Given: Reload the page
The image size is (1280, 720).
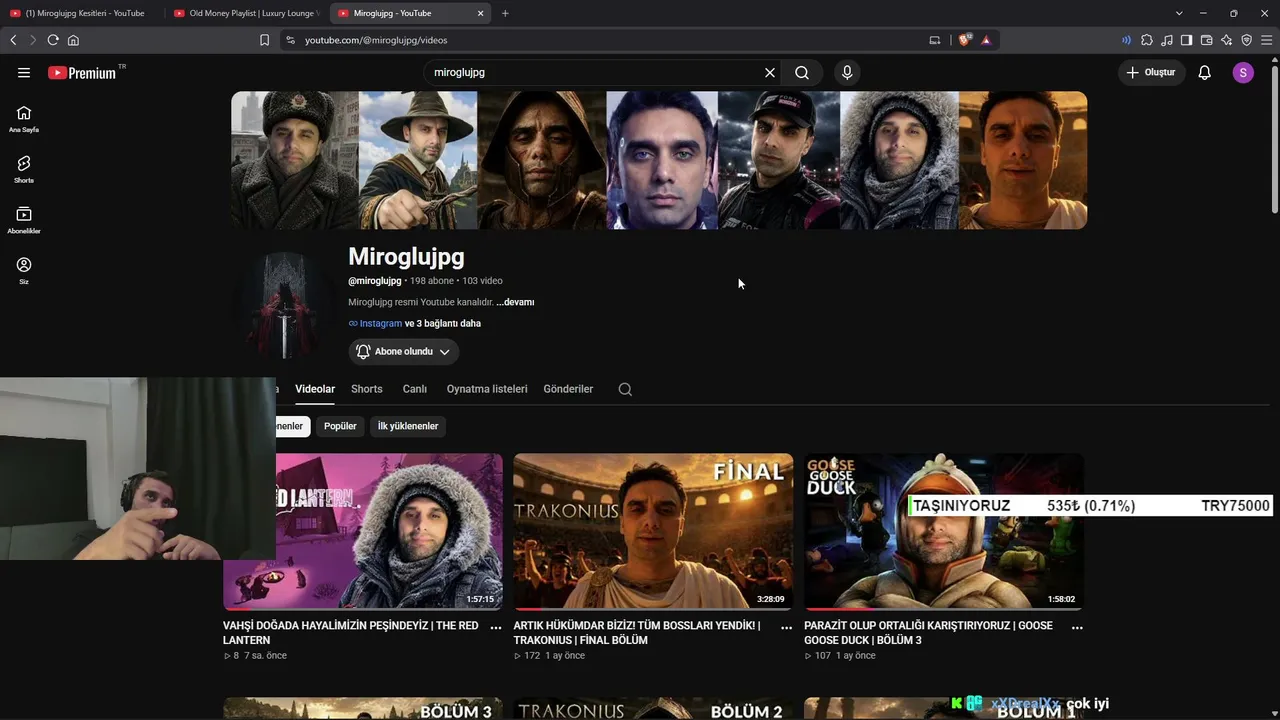Looking at the screenshot, I should 53,40.
